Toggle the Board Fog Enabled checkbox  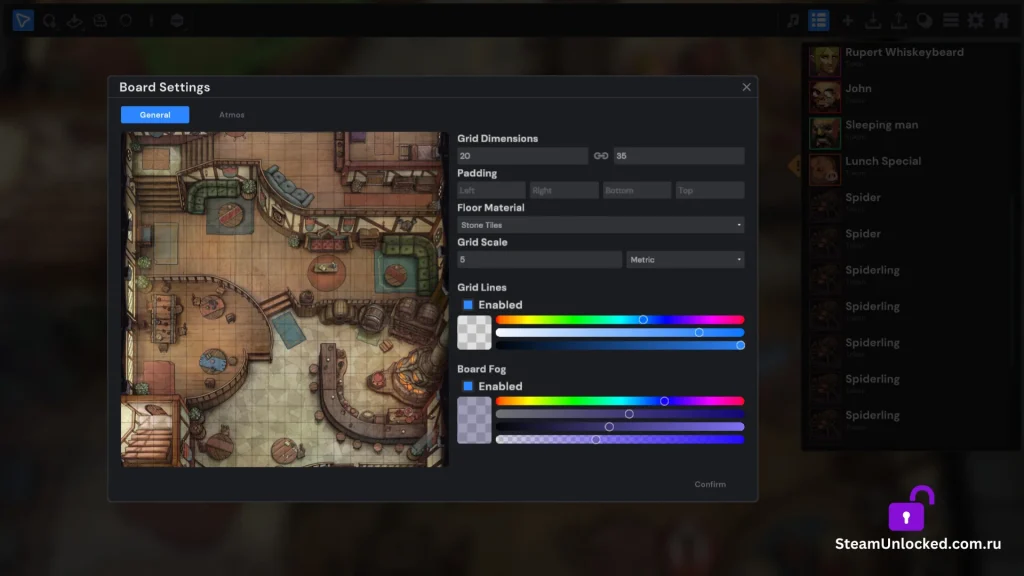[468, 387]
